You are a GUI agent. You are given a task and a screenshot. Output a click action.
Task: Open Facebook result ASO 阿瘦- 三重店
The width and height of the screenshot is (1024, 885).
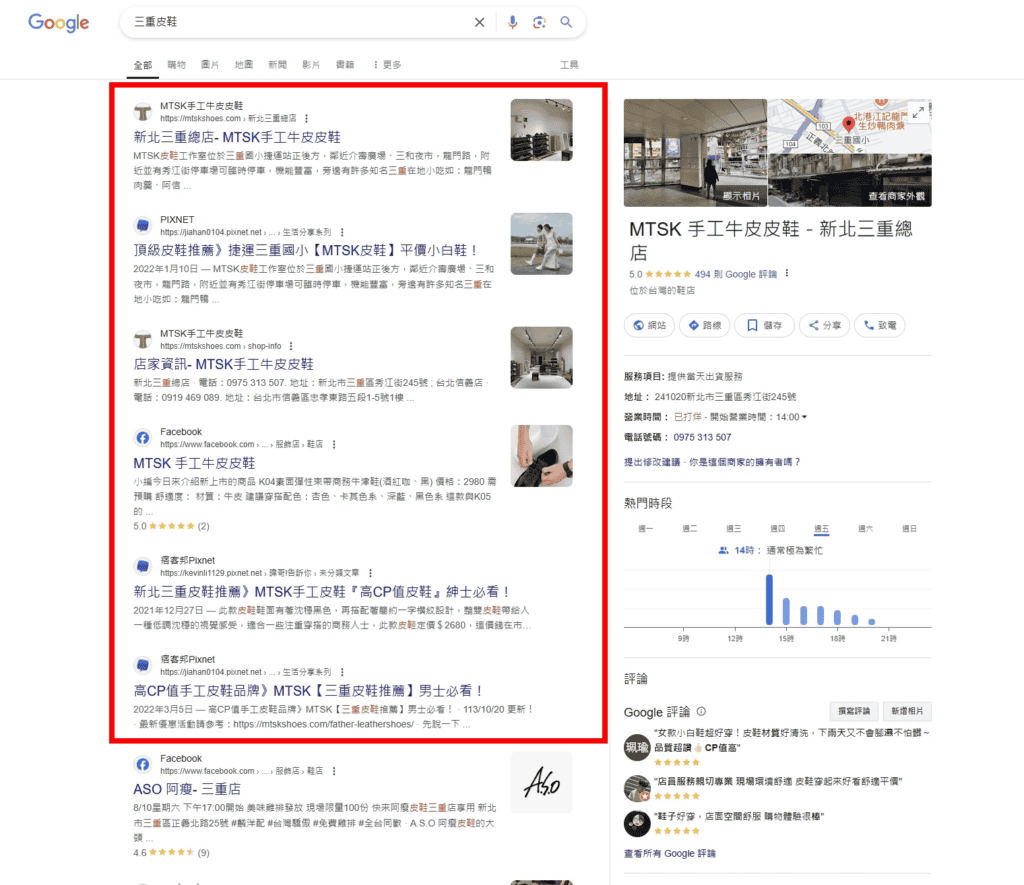[187, 789]
